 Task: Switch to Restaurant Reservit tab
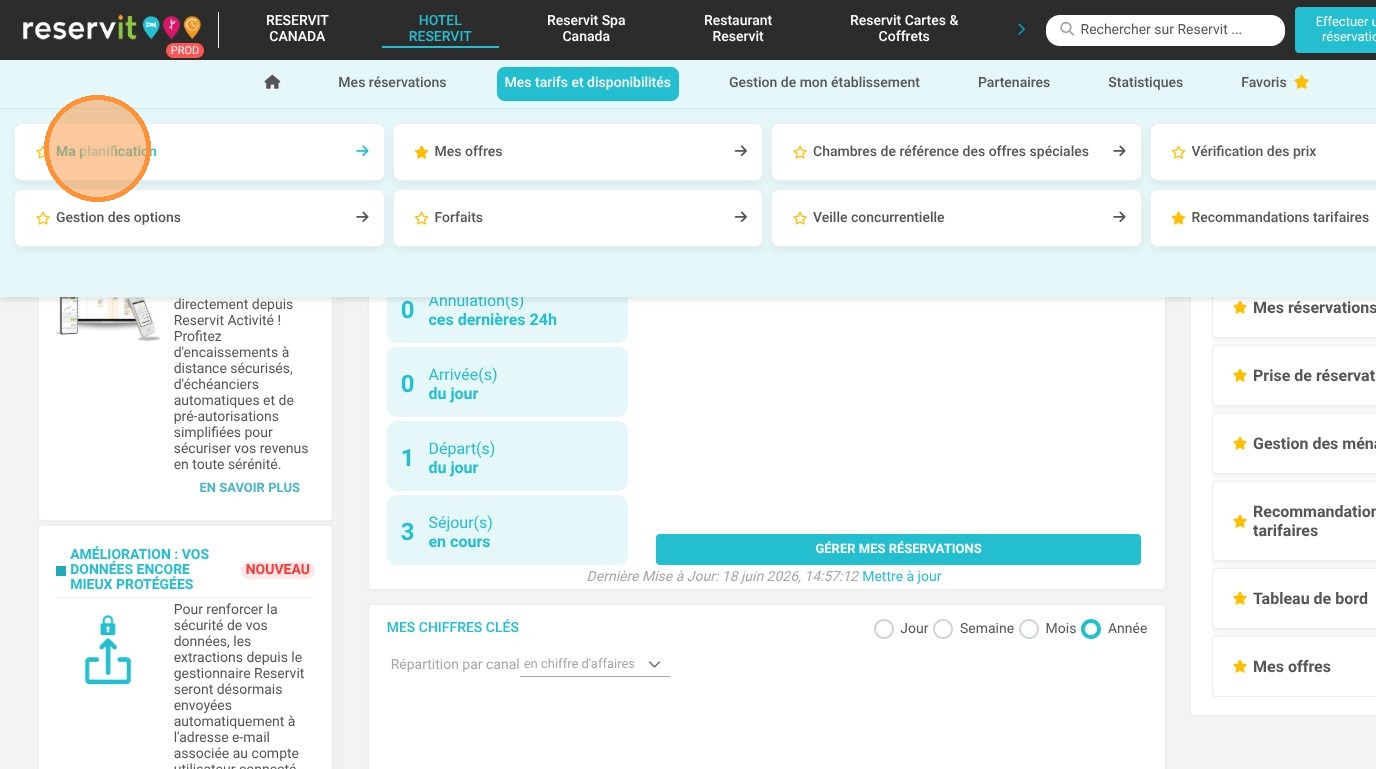point(738,28)
